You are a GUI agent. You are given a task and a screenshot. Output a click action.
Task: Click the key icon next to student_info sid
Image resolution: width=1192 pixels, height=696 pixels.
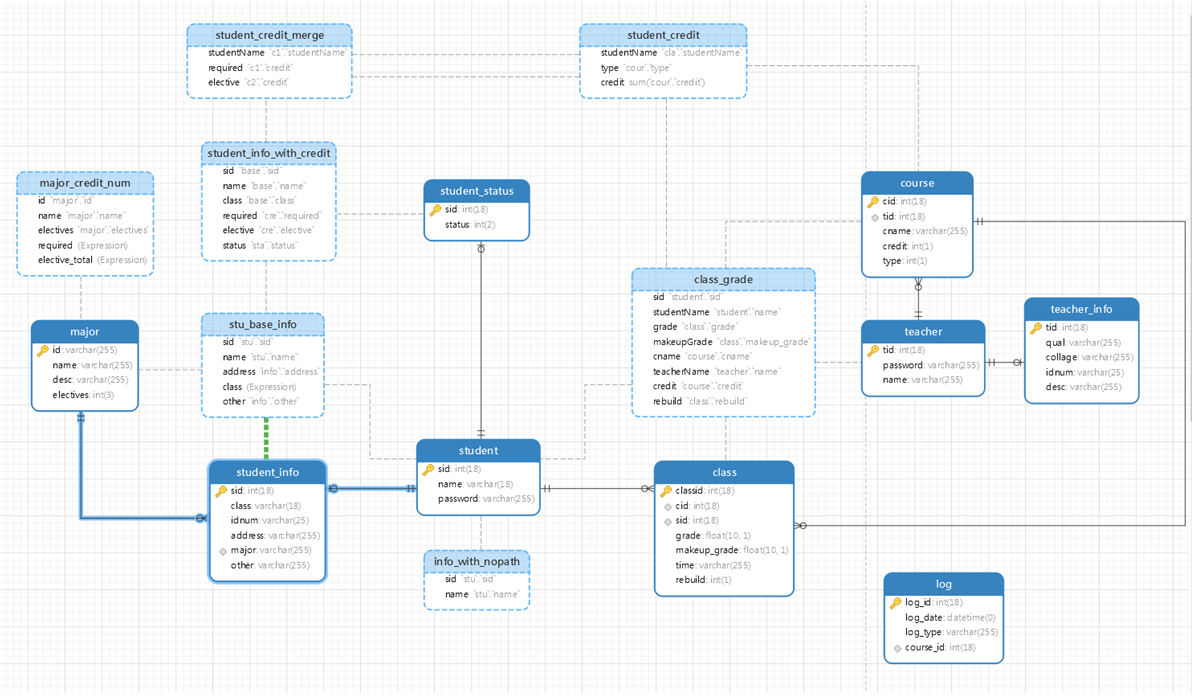coord(221,491)
